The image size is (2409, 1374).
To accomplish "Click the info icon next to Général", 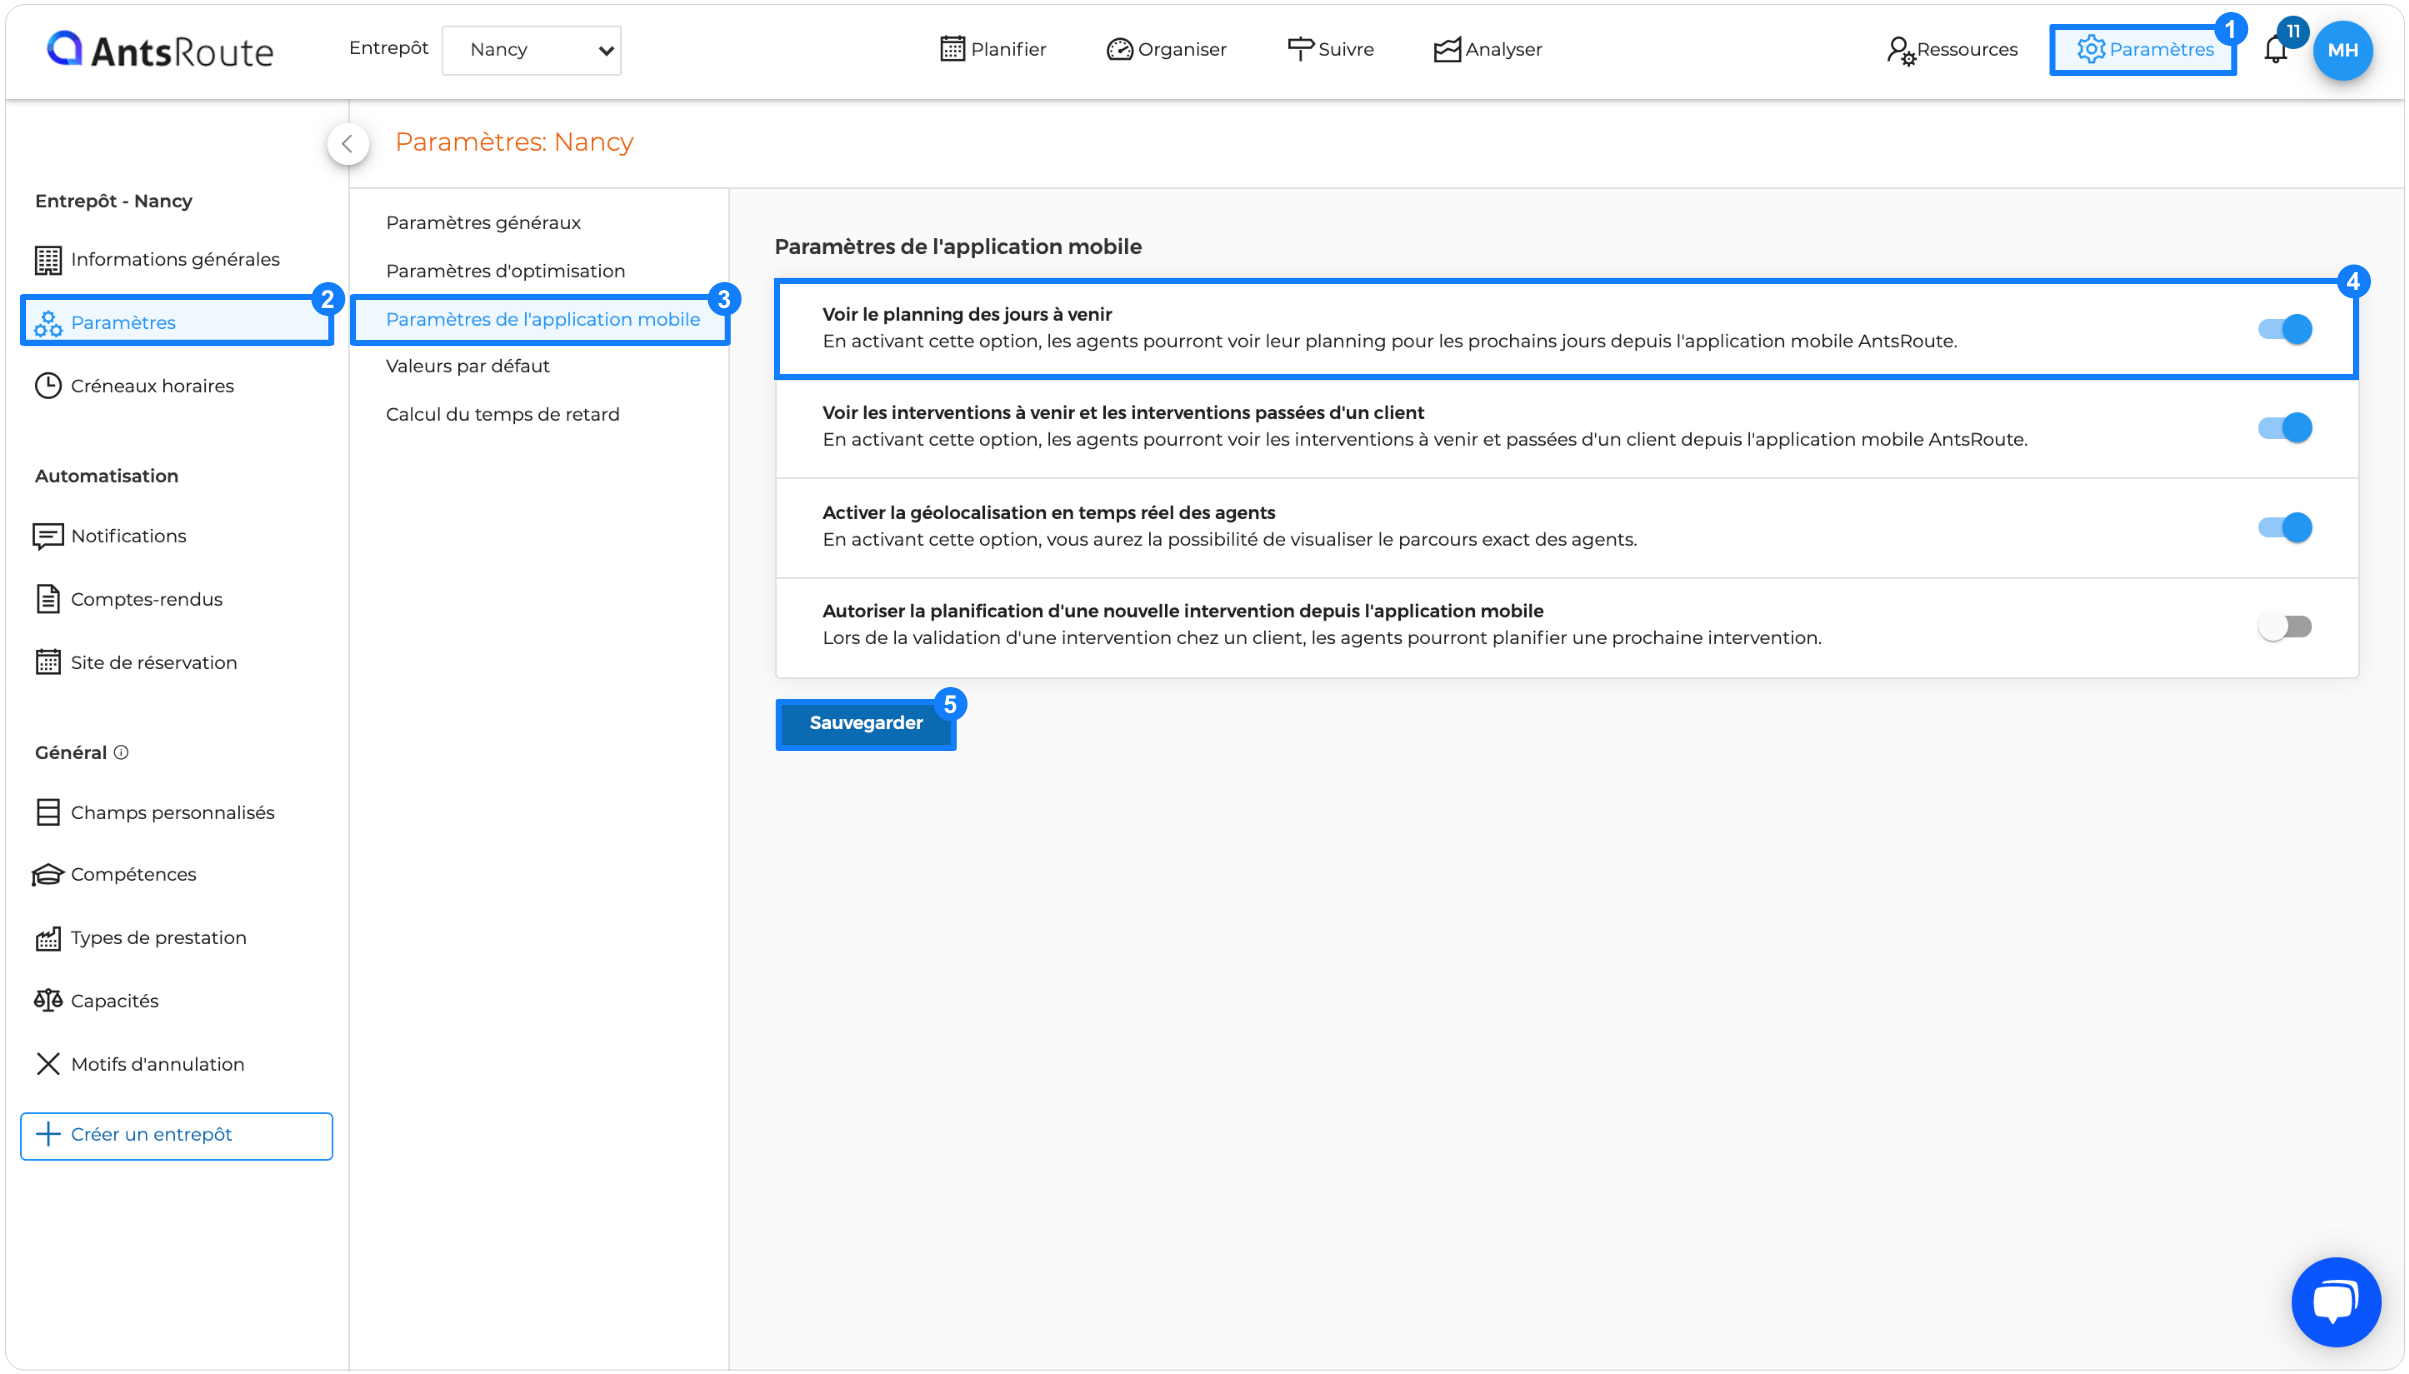I will click(x=121, y=752).
